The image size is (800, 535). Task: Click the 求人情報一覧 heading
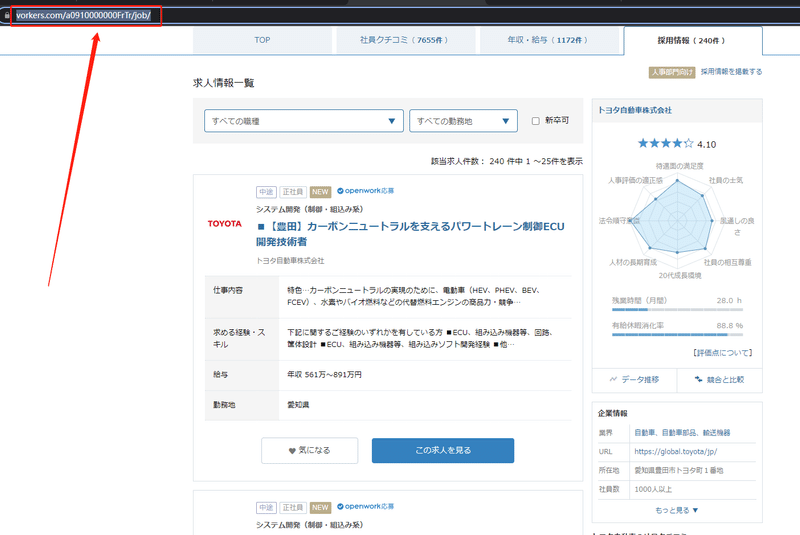pos(223,83)
